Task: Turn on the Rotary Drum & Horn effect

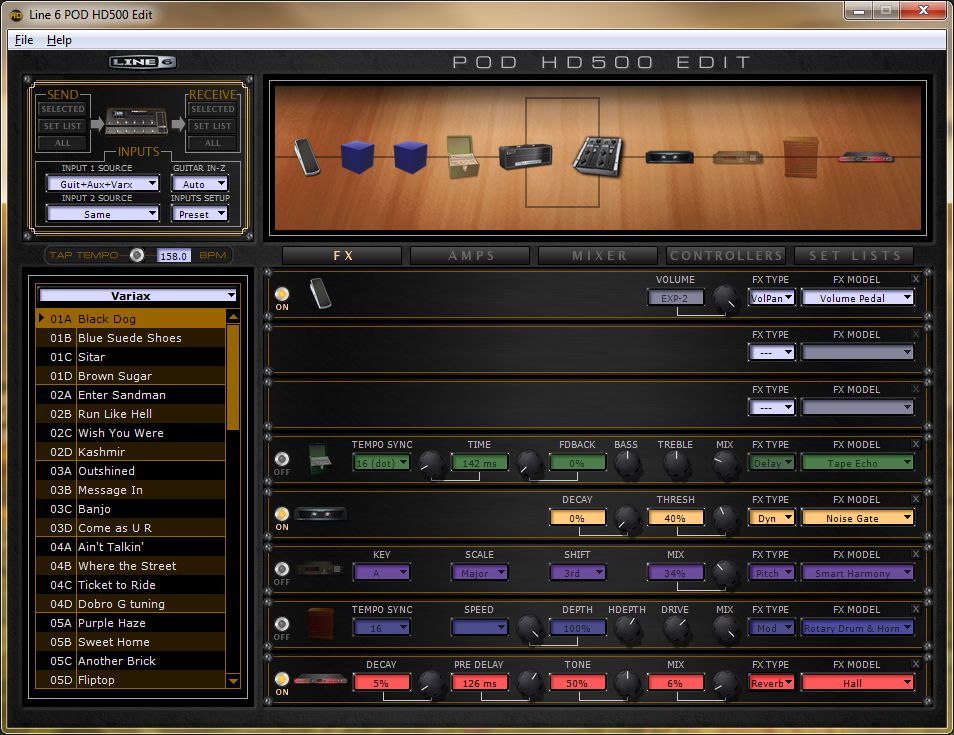Action: pyautogui.click(x=282, y=624)
